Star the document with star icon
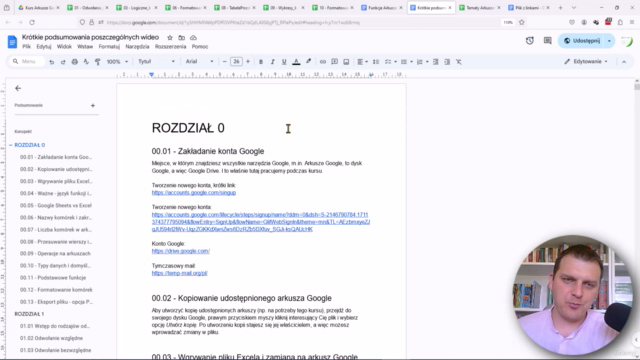 point(170,38)
